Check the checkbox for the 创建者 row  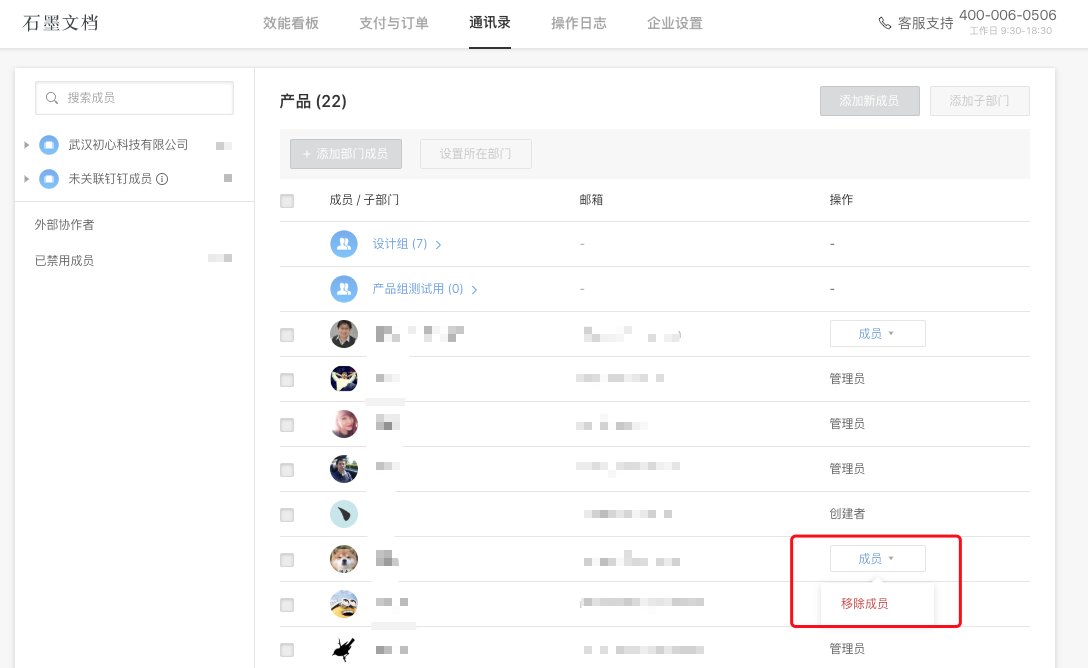287,513
